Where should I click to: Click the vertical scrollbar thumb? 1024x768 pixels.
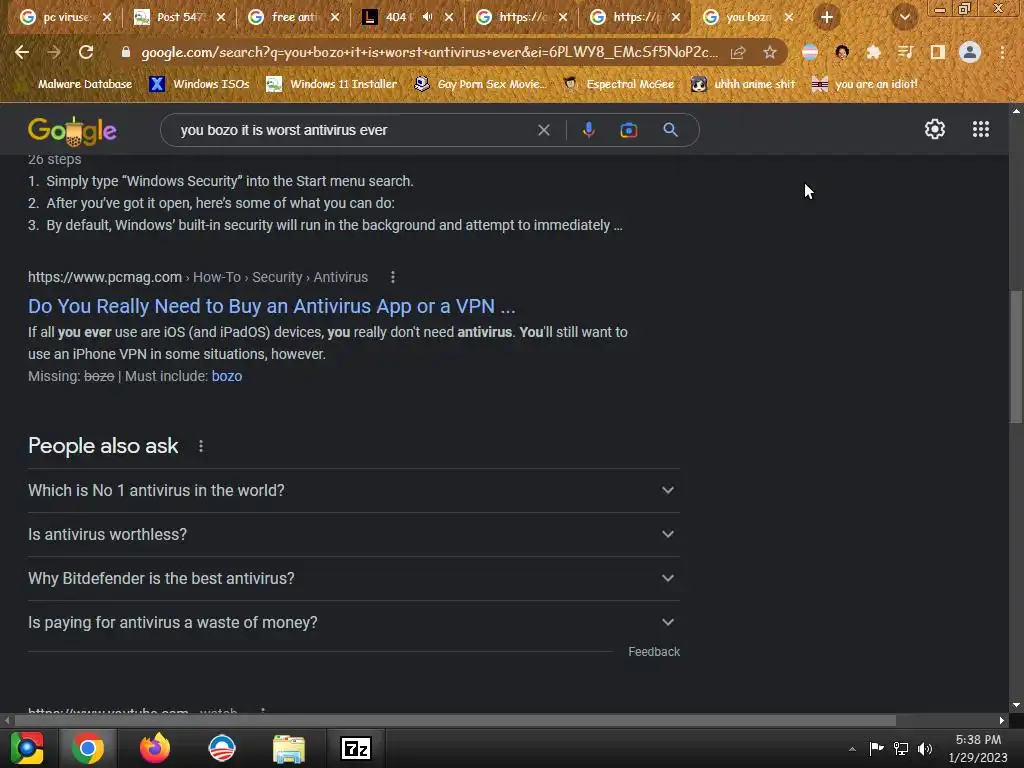[1016, 357]
